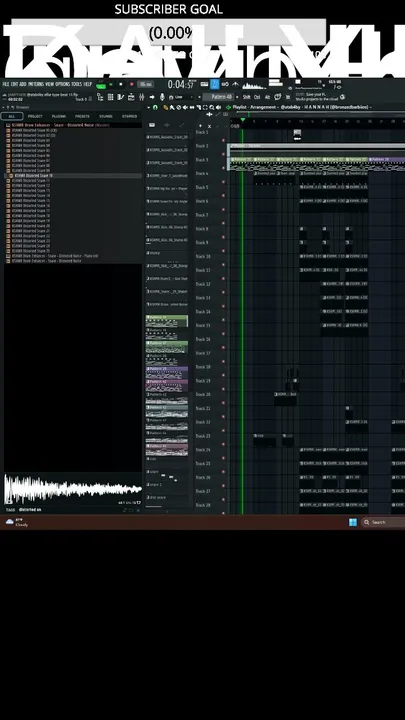Open the Pattern 40 selector
Screen dimensions: 405x720
tap(221, 97)
